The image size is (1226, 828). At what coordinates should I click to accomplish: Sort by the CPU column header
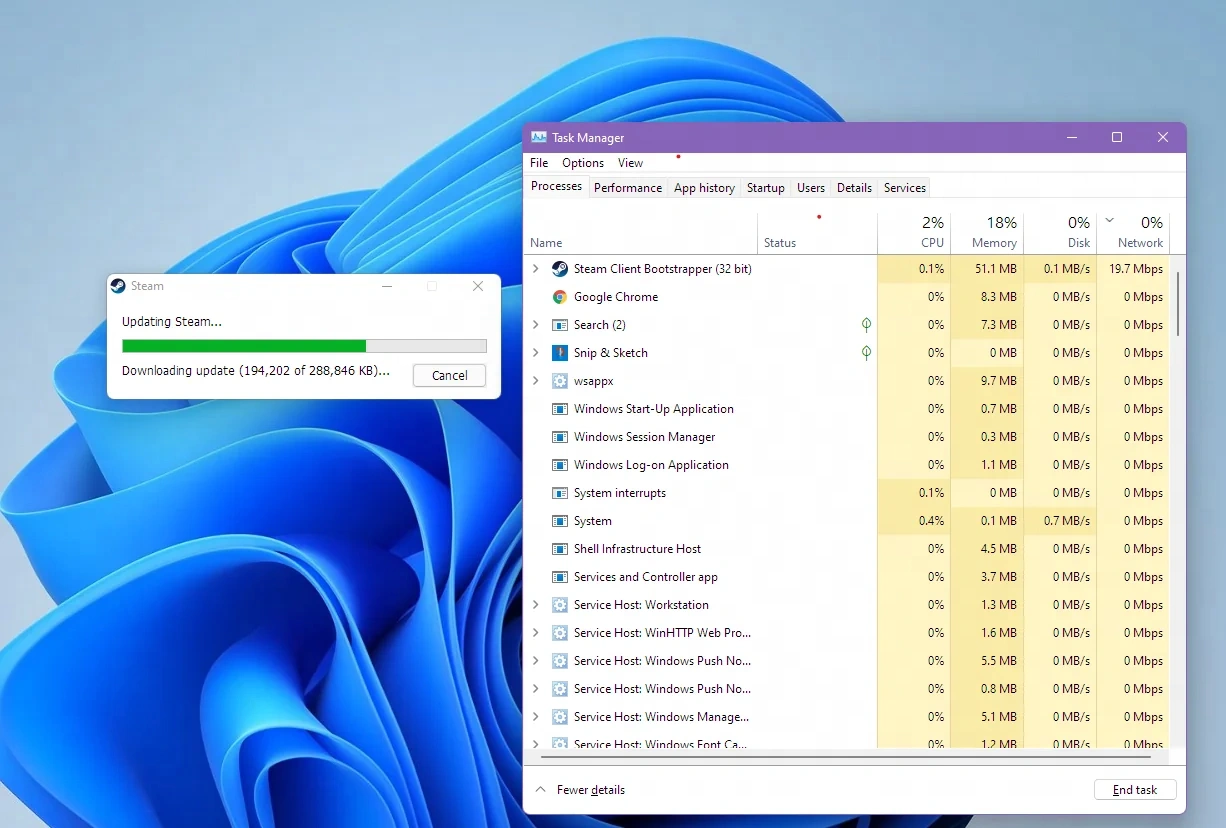point(914,234)
